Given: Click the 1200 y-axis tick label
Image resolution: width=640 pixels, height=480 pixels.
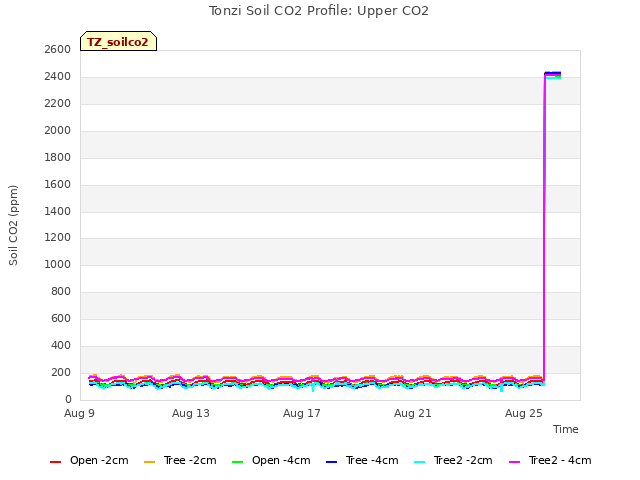Looking at the screenshot, I should (58, 238).
